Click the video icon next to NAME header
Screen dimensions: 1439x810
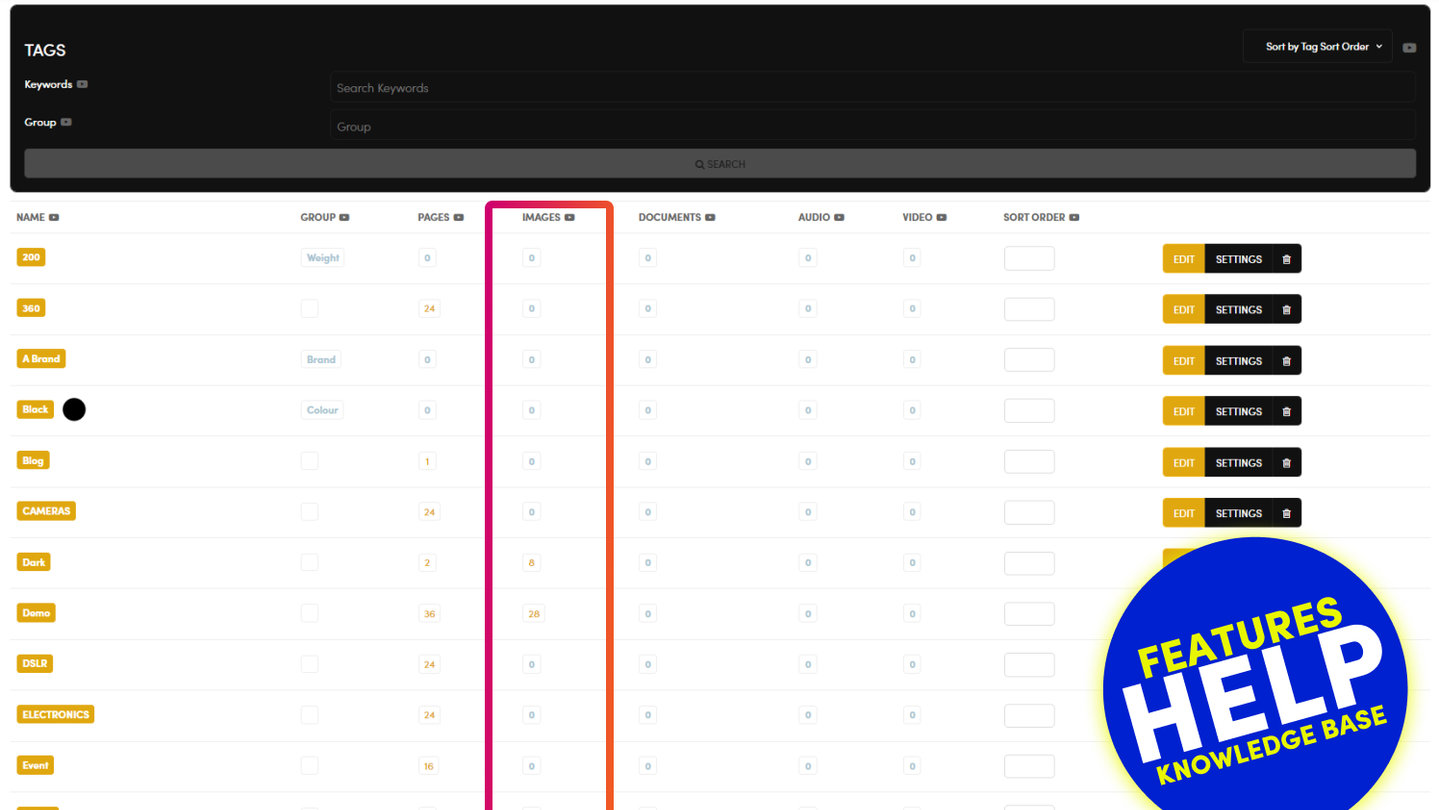(x=54, y=217)
